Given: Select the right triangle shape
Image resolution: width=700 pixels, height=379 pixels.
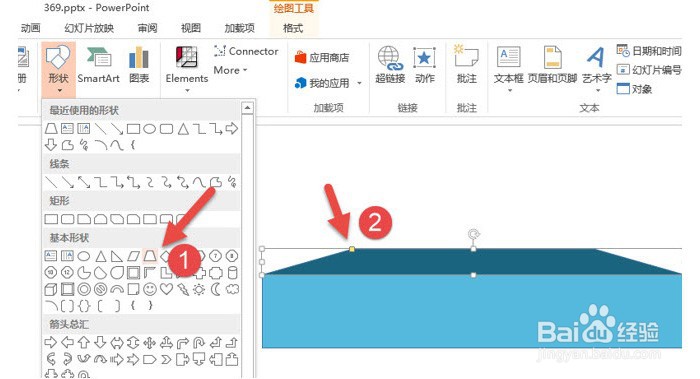Looking at the screenshot, I should click(117, 256).
